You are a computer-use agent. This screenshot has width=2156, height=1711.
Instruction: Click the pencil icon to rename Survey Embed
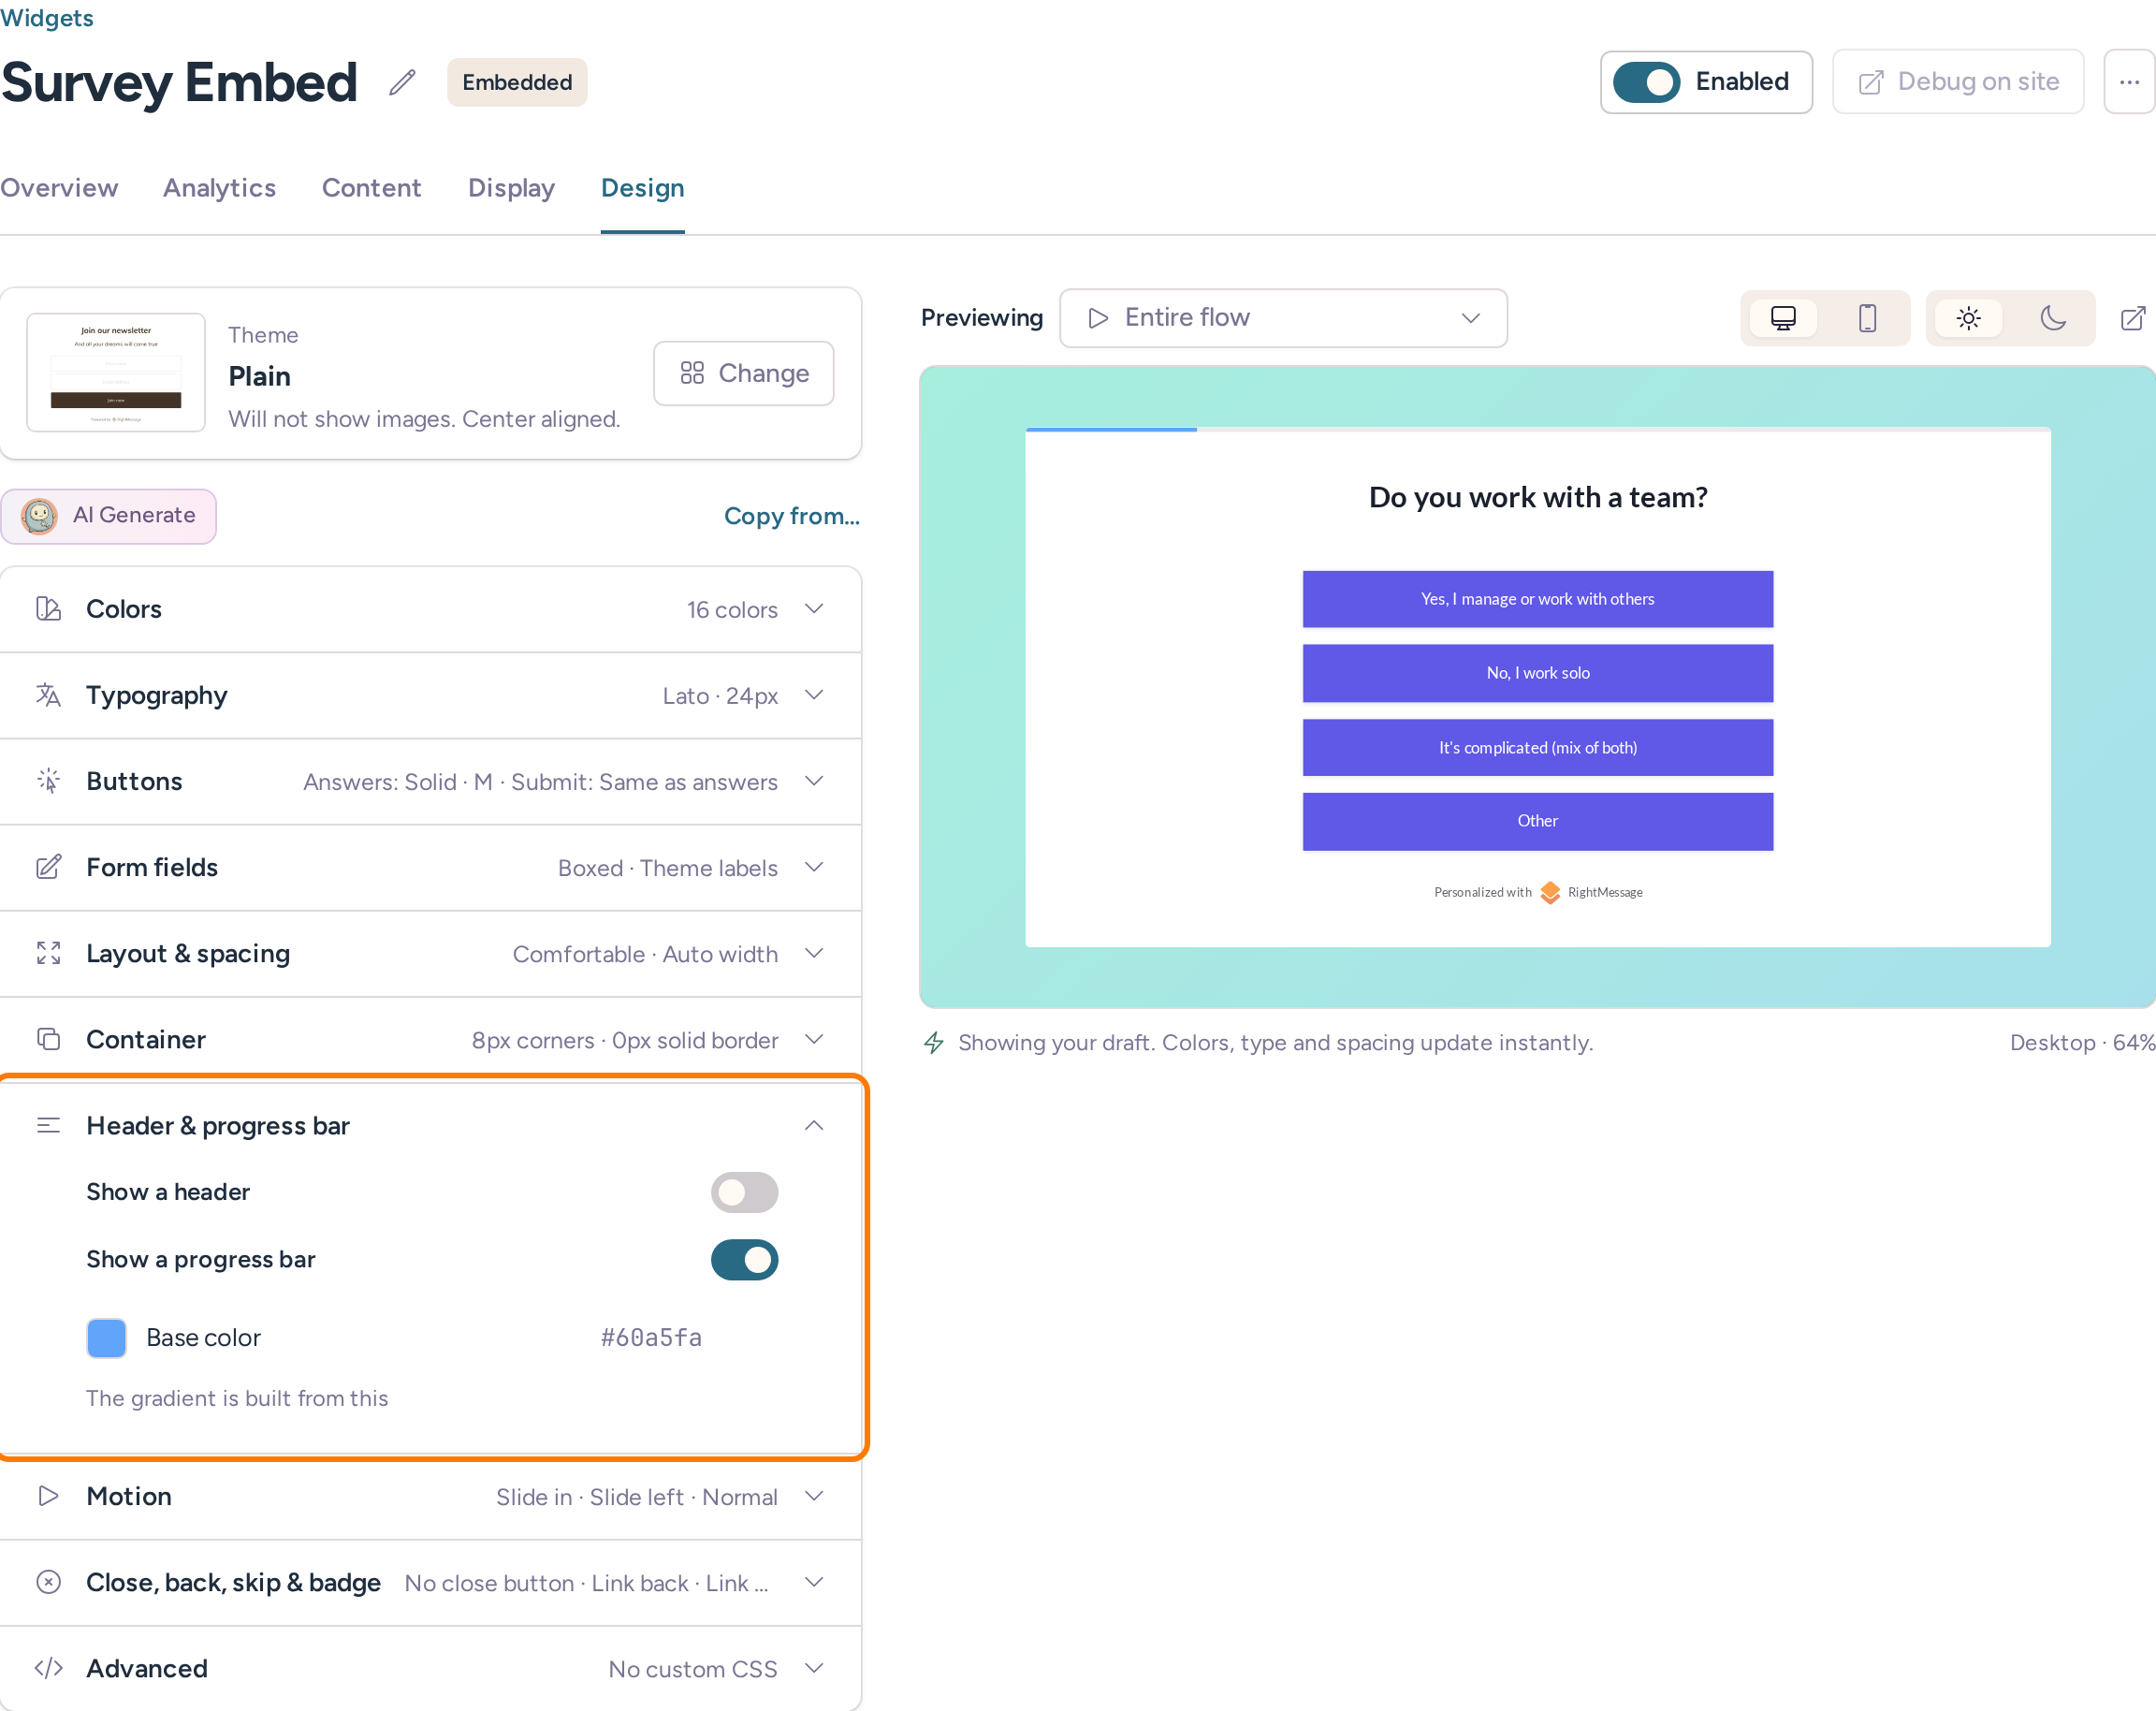402,82
